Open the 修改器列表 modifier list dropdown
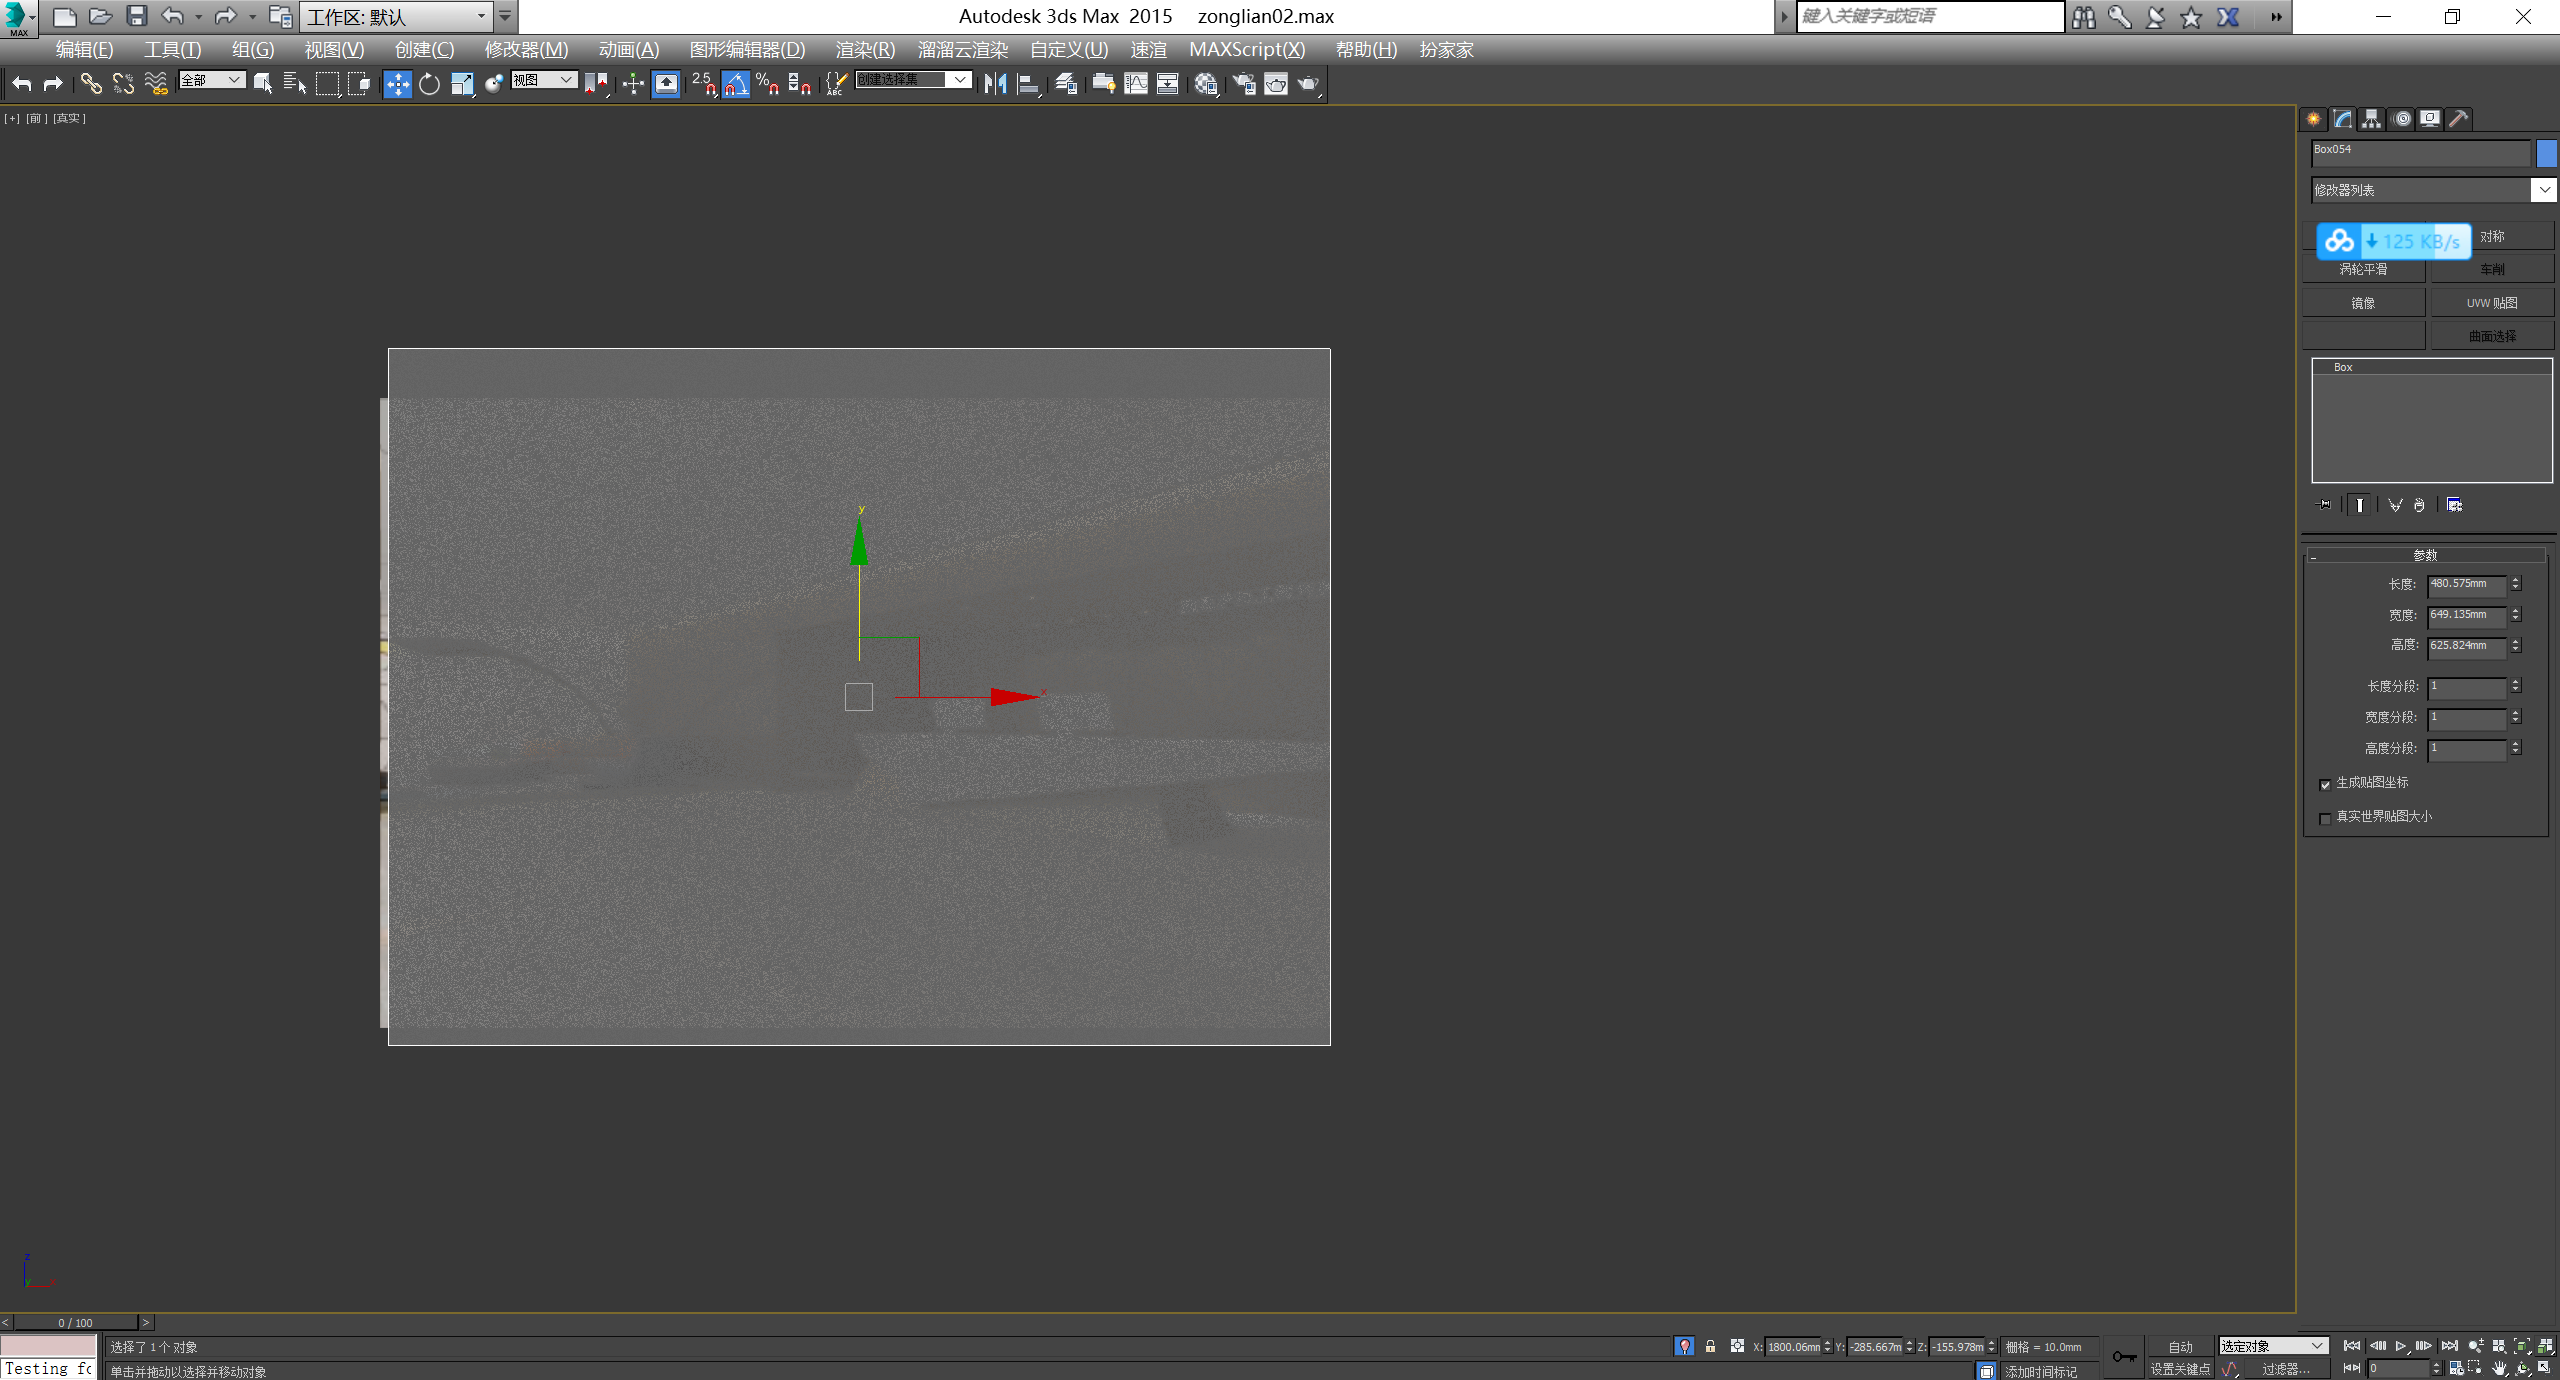2560x1380 pixels. pyautogui.click(x=2433, y=190)
